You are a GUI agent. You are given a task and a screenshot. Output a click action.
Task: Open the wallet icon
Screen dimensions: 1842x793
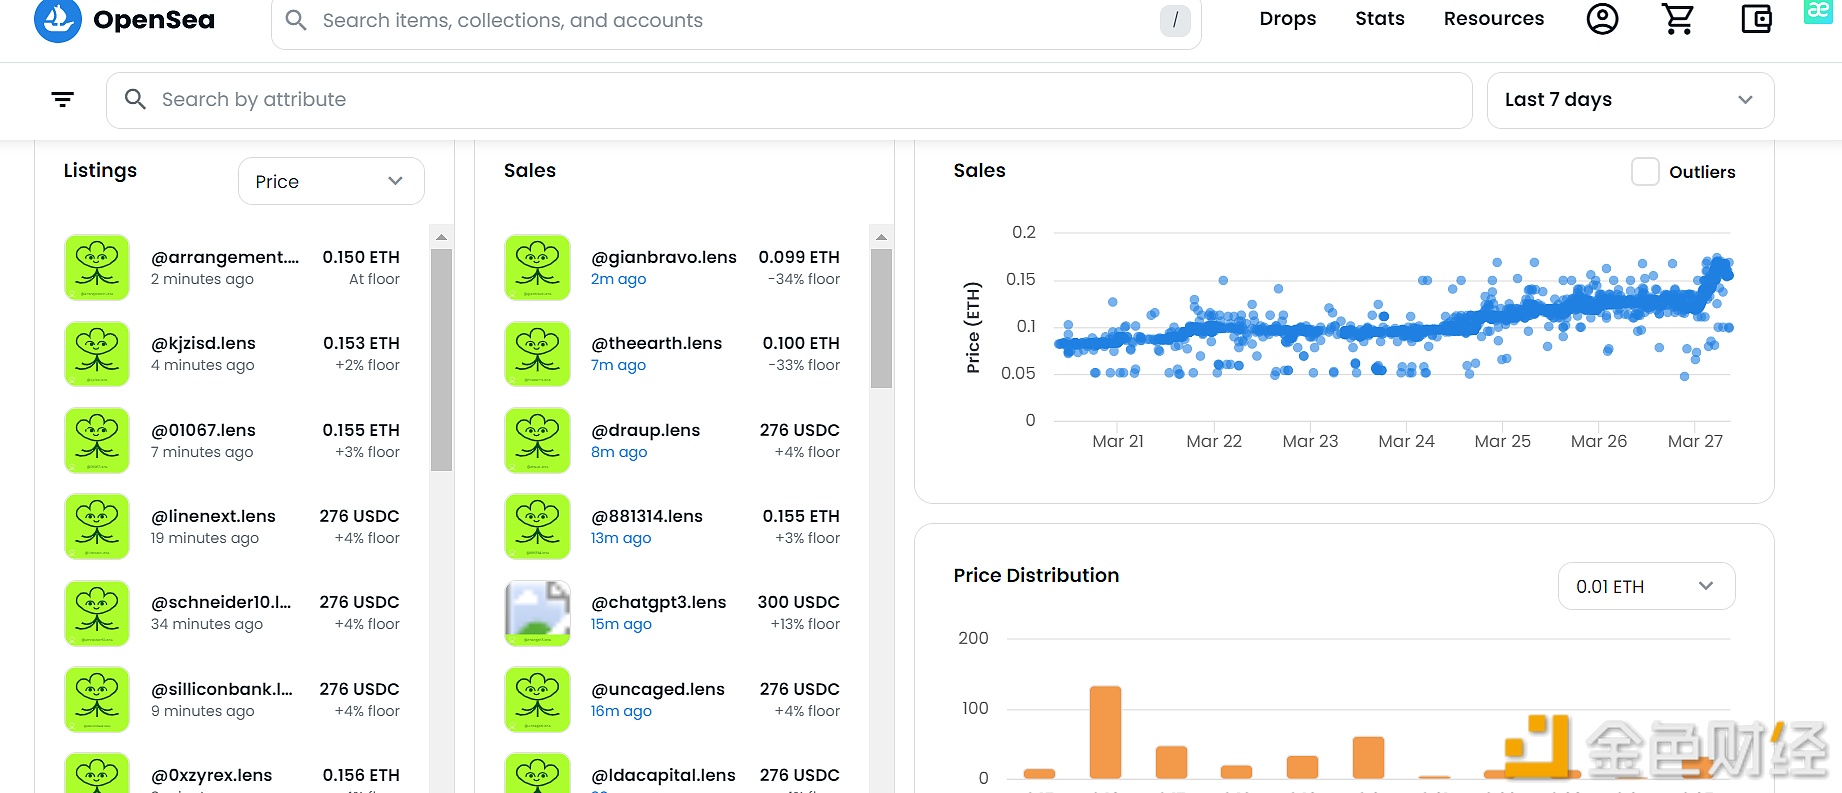click(x=1756, y=19)
